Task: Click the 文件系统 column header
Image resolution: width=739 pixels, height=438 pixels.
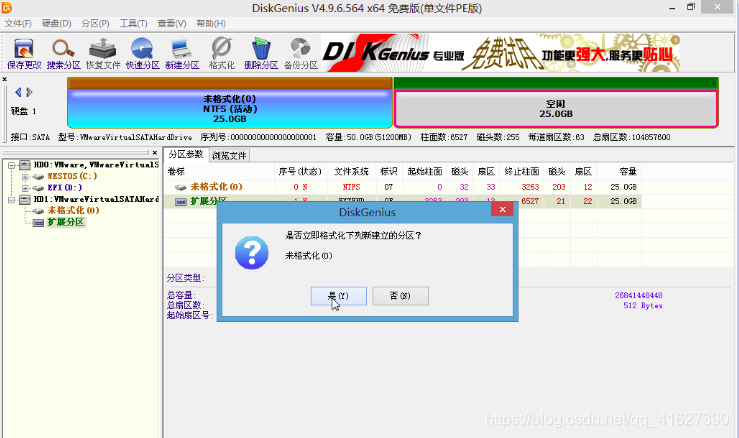Action: click(351, 172)
